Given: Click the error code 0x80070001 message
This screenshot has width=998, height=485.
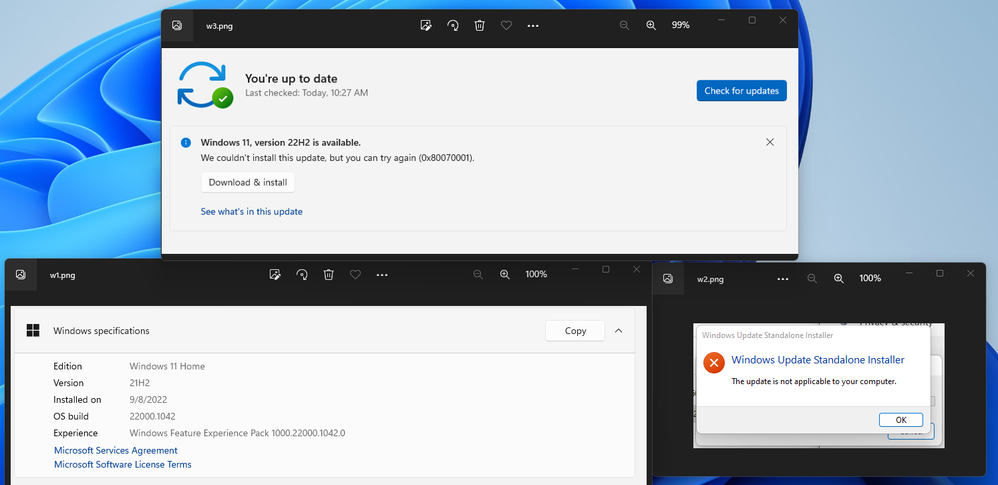Looking at the screenshot, I should coord(337,157).
